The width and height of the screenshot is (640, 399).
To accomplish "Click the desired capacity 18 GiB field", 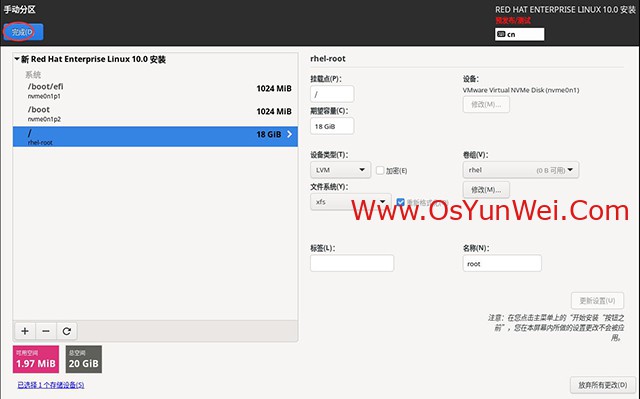I will pyautogui.click(x=332, y=126).
